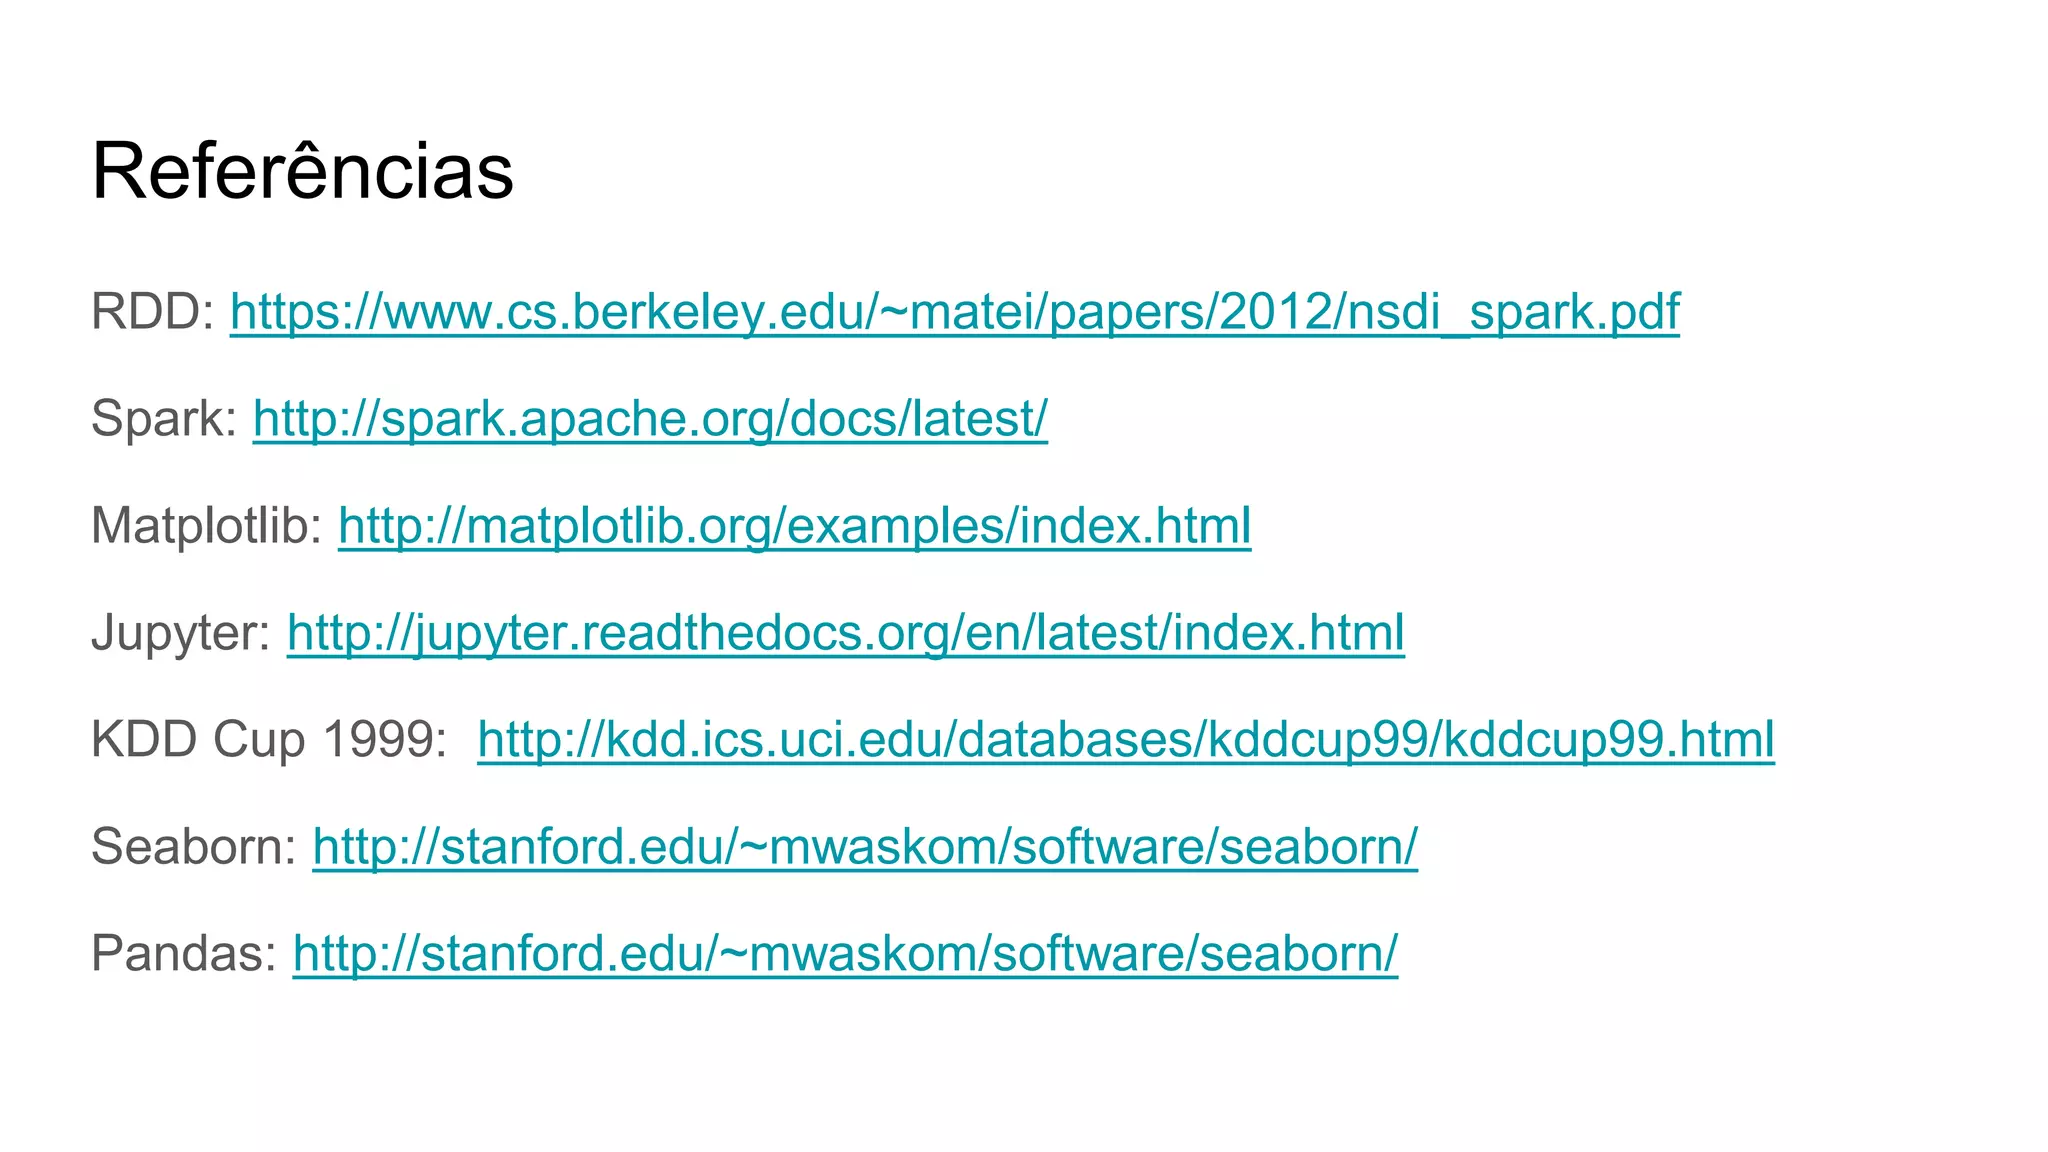Click the Referências slide title
This screenshot has height=1152, width=2048.
click(x=302, y=171)
